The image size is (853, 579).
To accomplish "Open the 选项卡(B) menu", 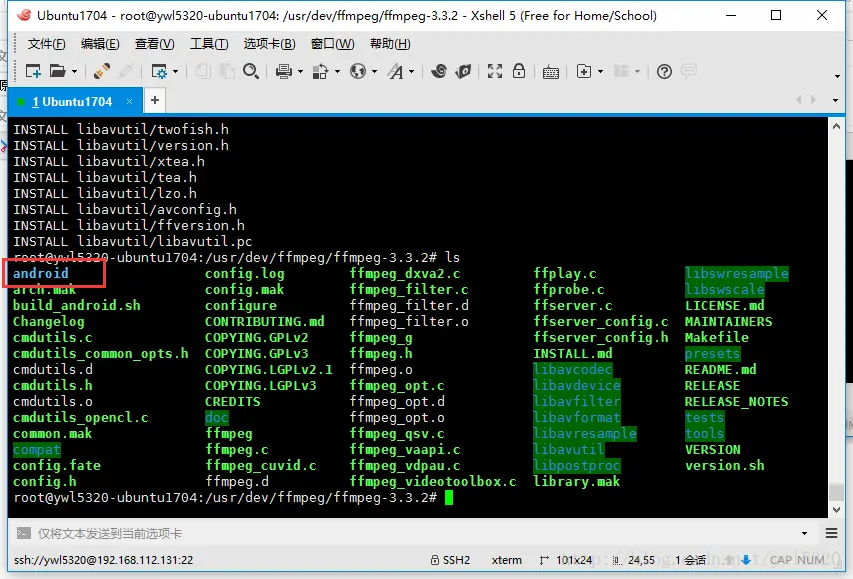I will point(269,44).
